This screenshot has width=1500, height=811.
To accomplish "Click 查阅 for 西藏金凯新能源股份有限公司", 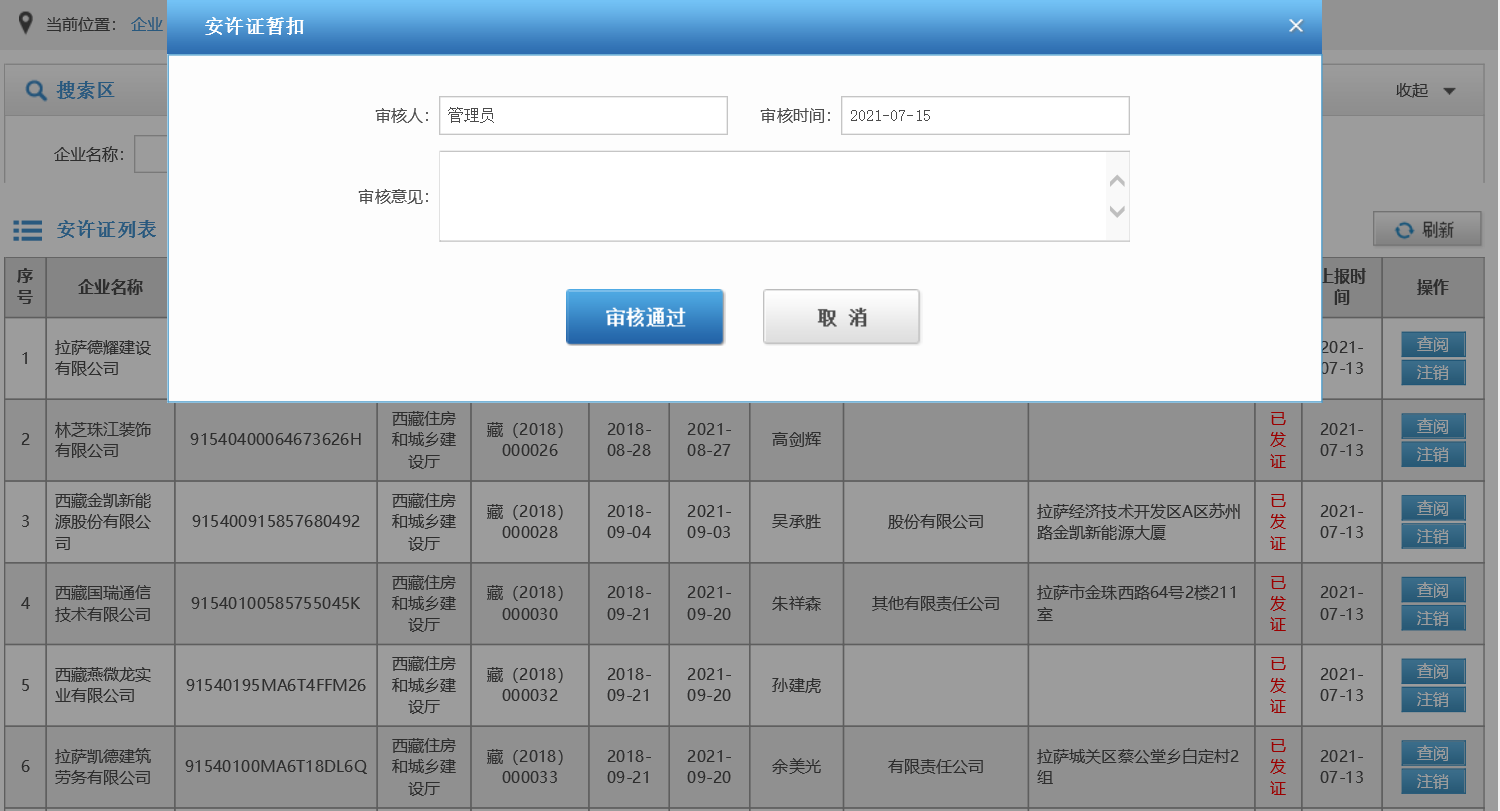I will click(1432, 508).
